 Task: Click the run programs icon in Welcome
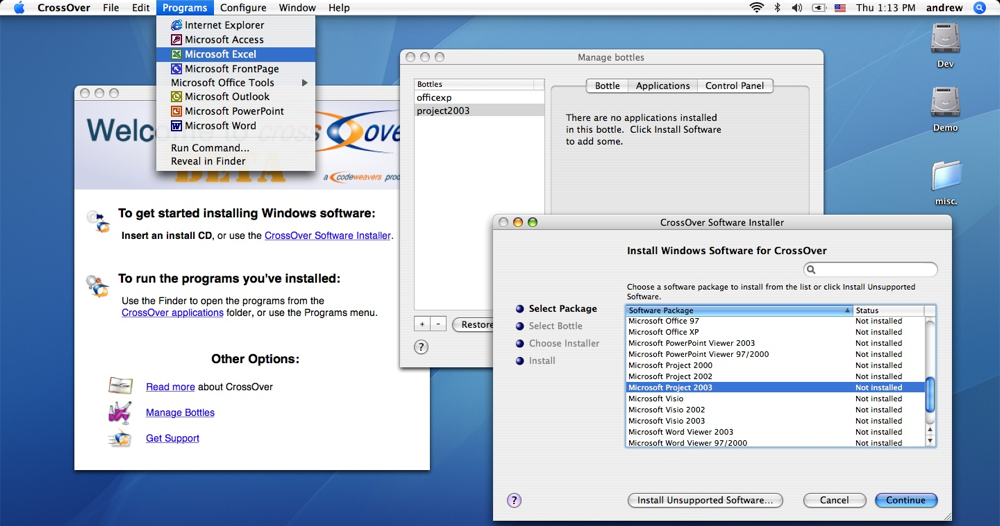click(x=98, y=286)
